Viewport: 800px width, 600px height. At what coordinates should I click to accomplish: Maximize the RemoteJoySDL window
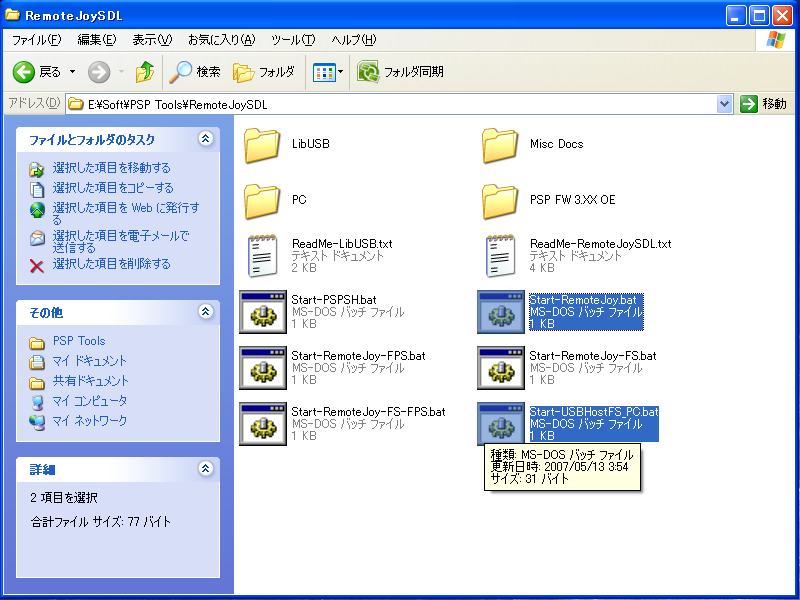[759, 16]
